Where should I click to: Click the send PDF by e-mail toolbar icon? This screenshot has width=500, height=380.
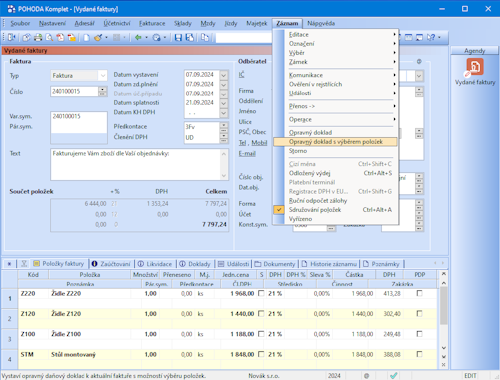(71, 37)
